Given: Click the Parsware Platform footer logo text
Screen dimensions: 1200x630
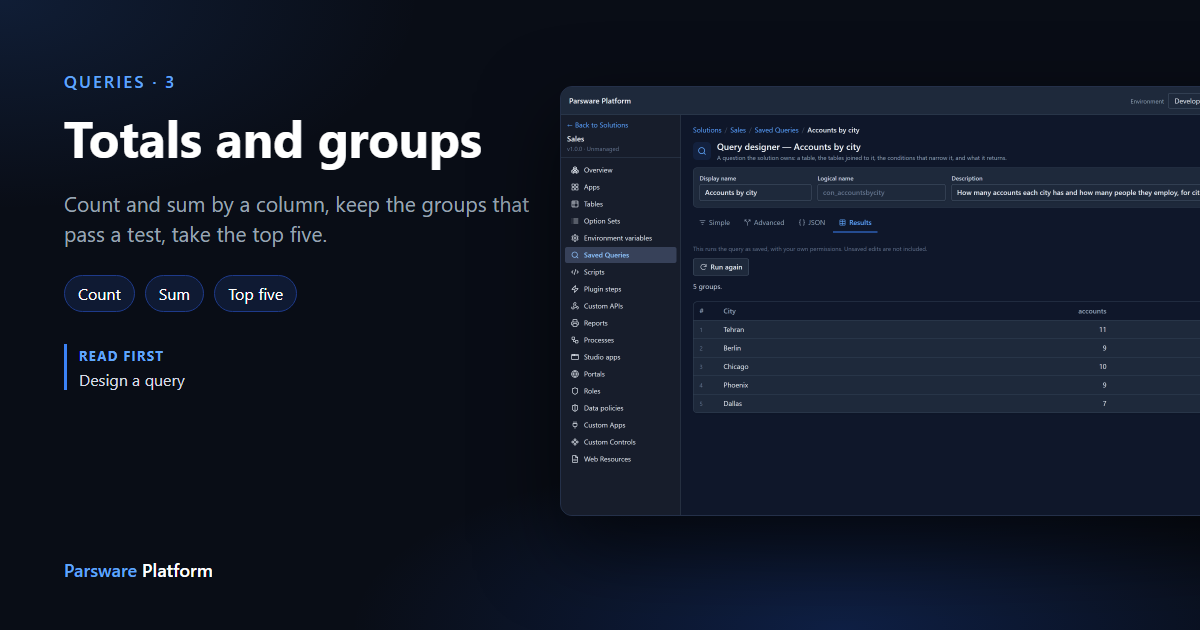Looking at the screenshot, I should pyautogui.click(x=138, y=571).
